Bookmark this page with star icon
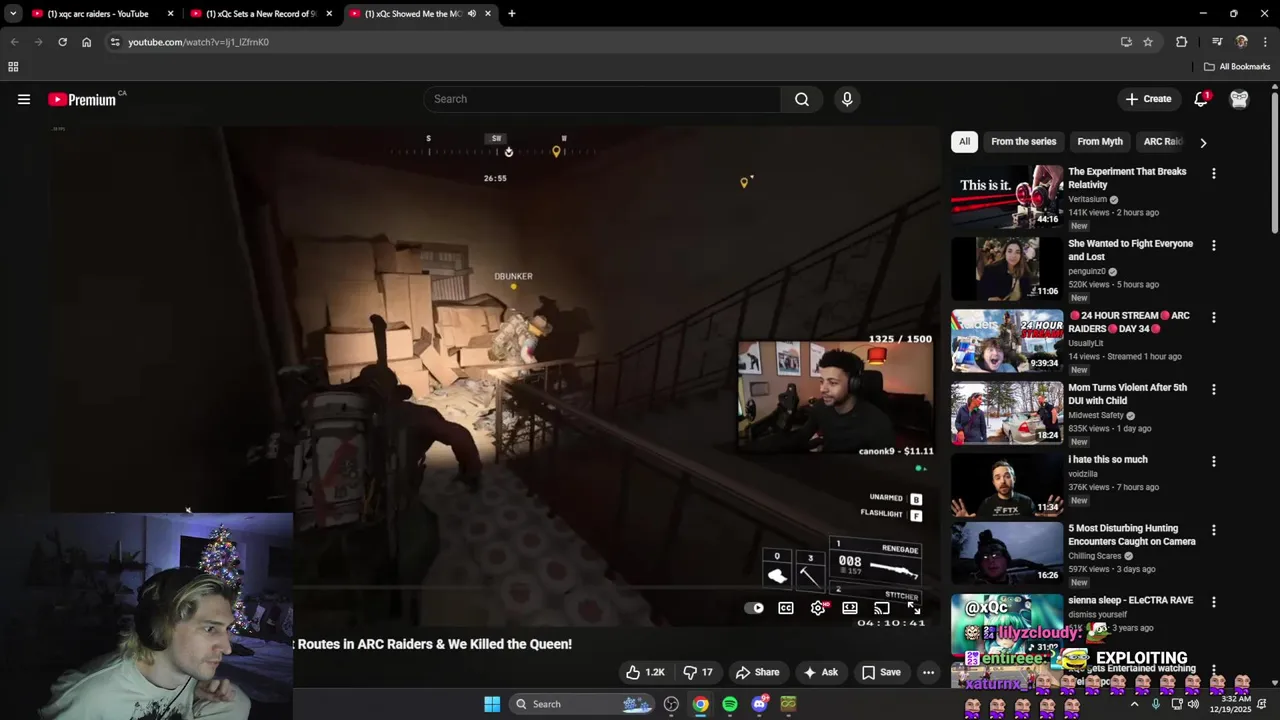This screenshot has width=1280, height=720. coord(1148,42)
